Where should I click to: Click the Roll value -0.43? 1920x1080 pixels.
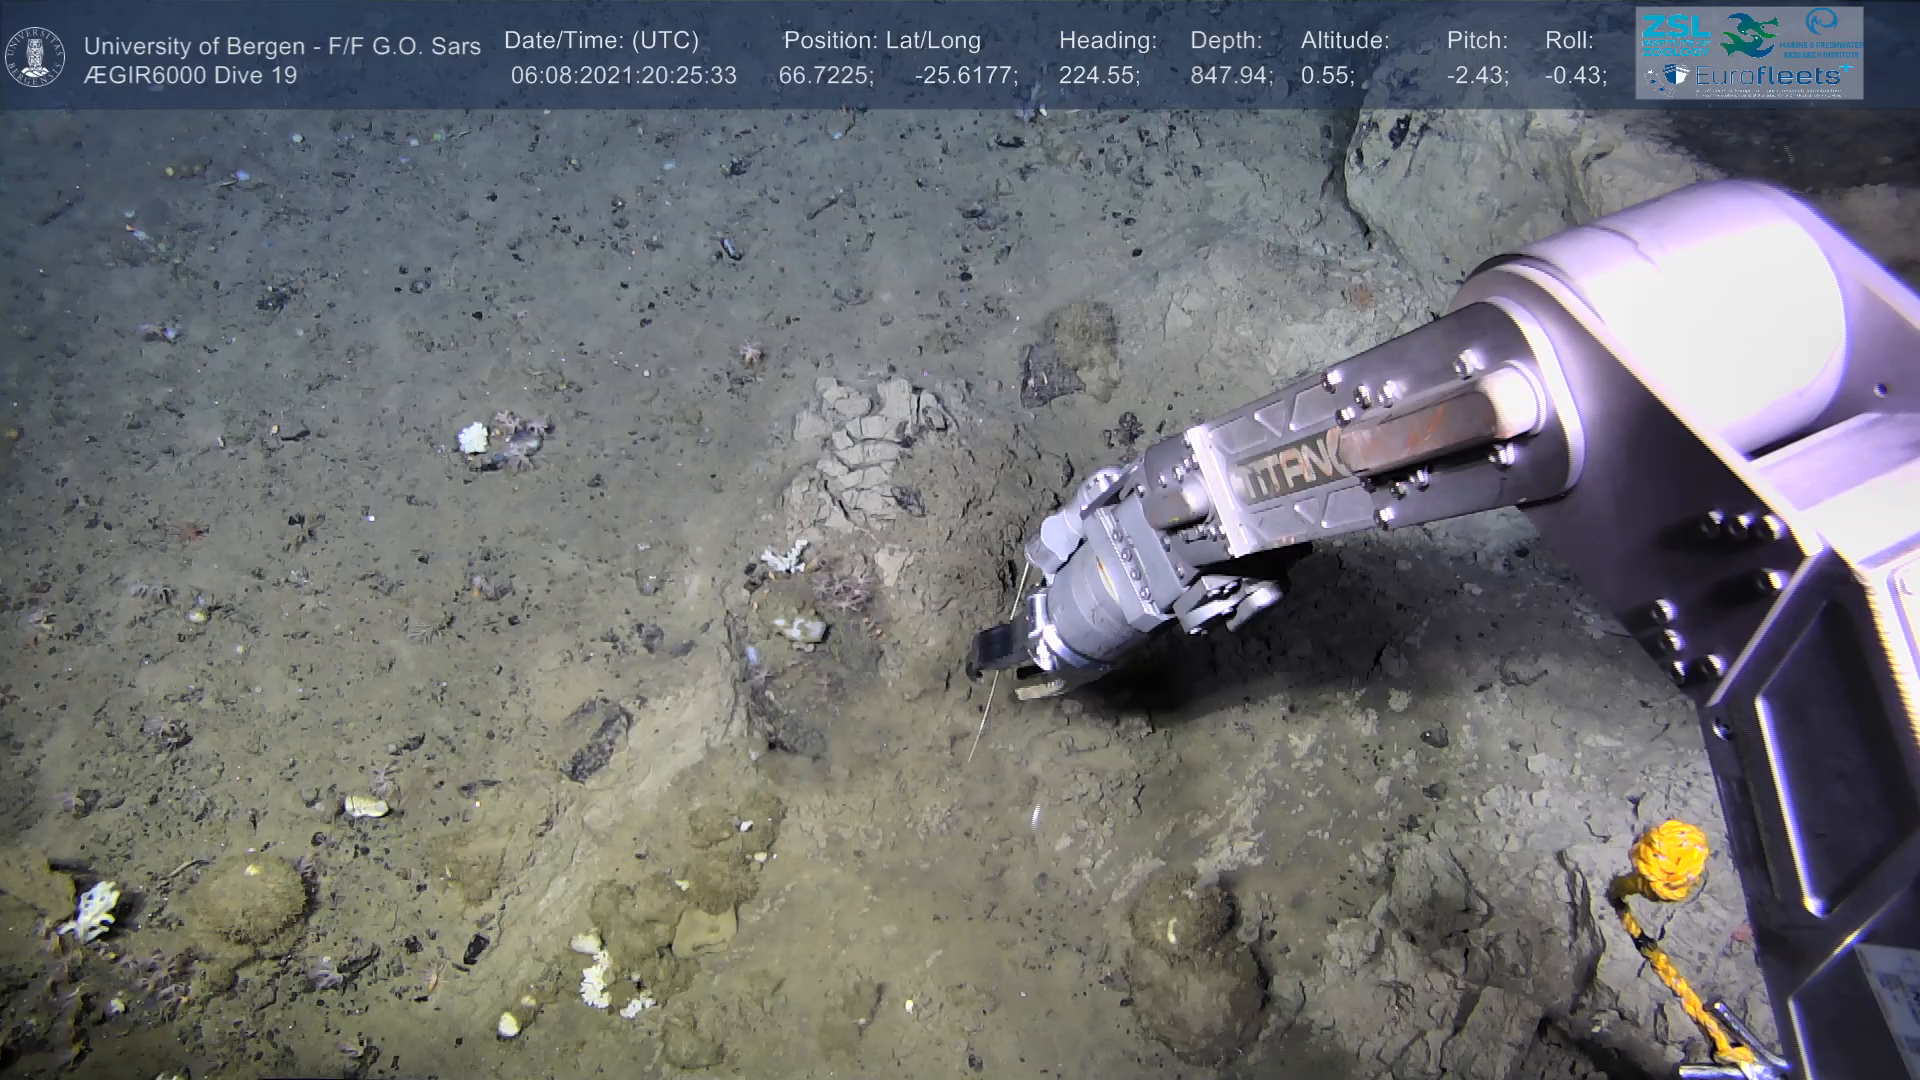tap(1575, 75)
